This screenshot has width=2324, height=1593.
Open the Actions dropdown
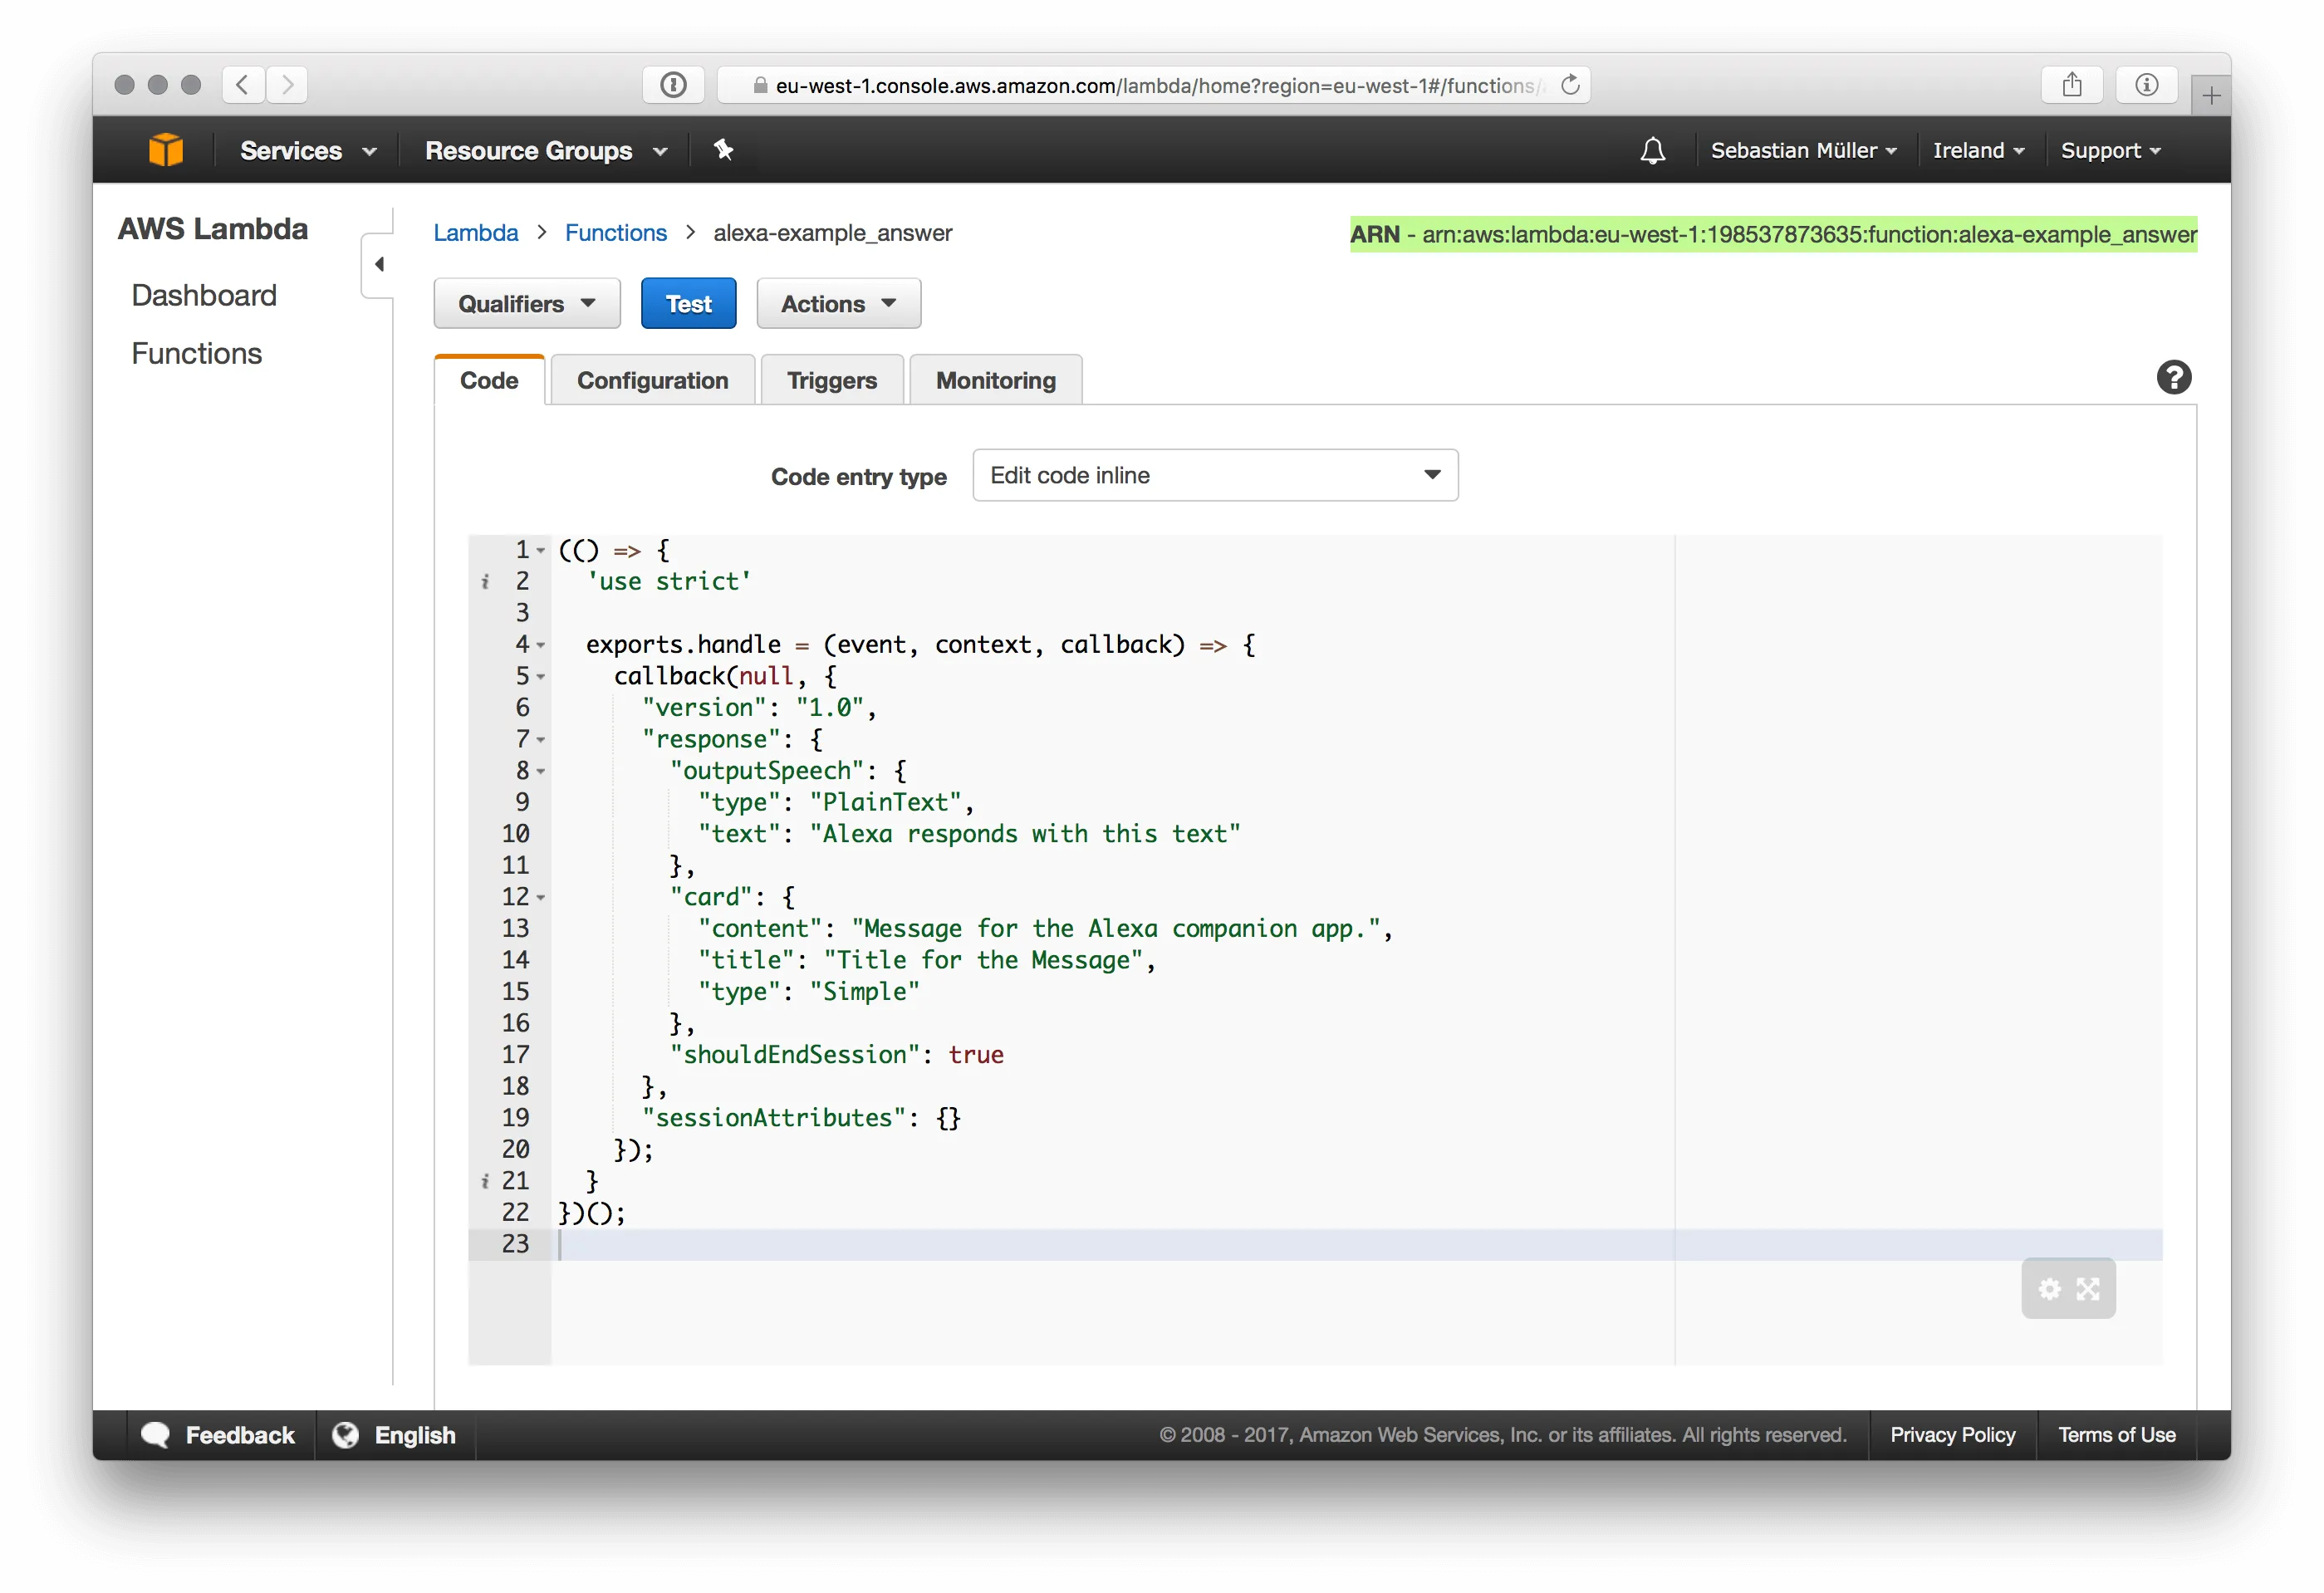(x=838, y=303)
